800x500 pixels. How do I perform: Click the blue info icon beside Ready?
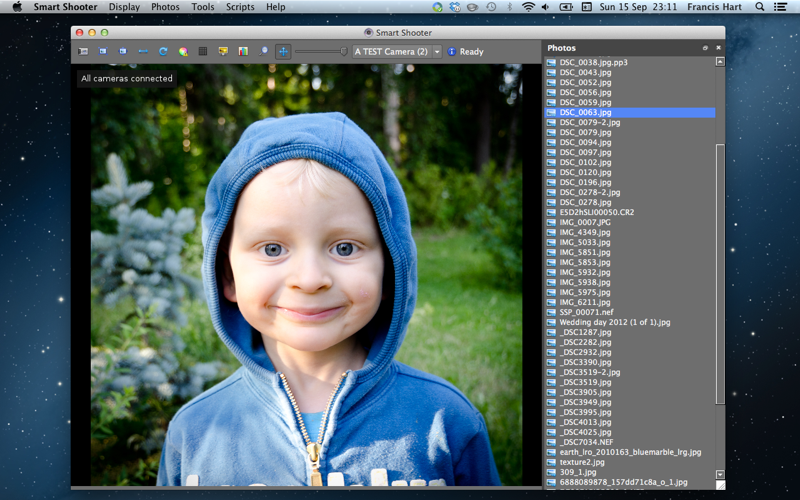(x=452, y=51)
